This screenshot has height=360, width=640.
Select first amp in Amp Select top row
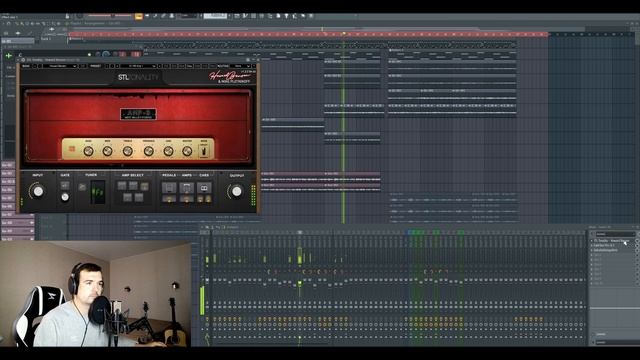(x=122, y=186)
